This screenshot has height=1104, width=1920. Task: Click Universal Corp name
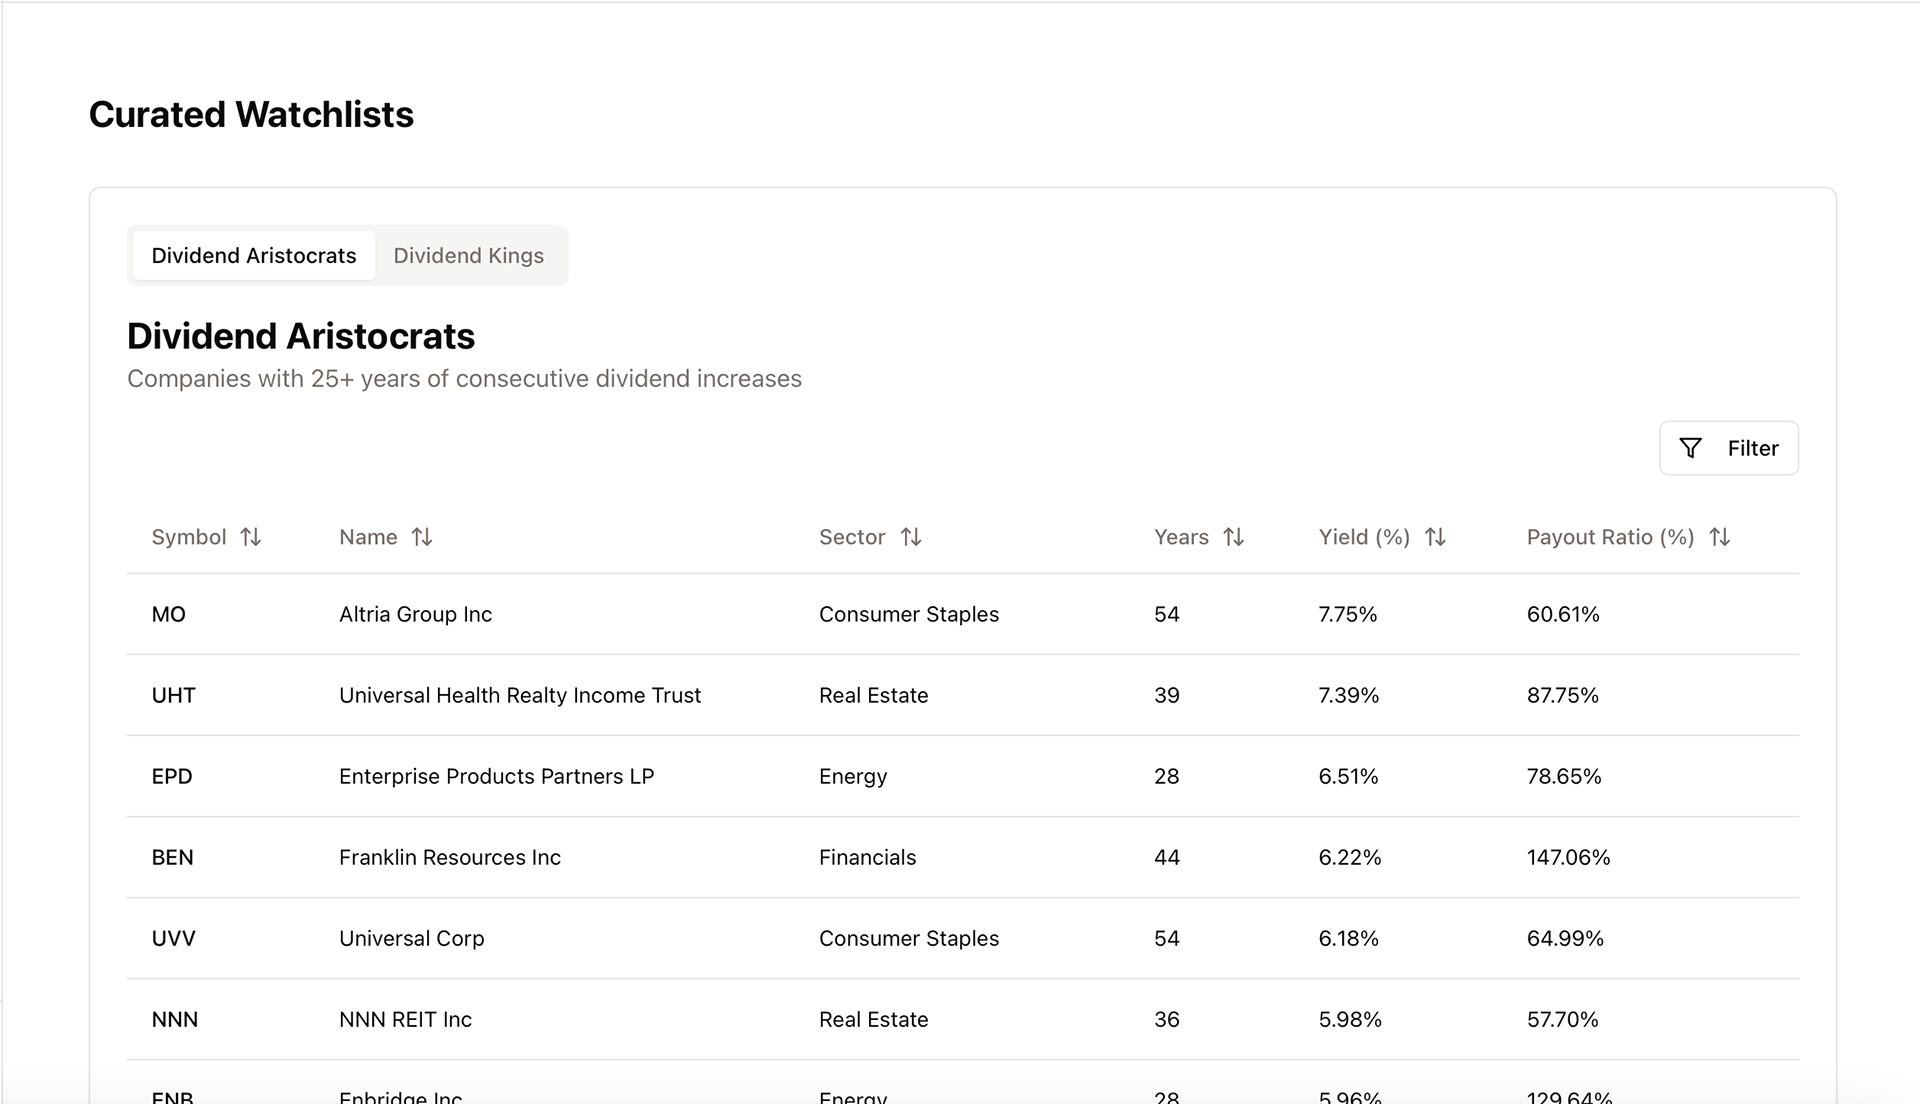411,938
